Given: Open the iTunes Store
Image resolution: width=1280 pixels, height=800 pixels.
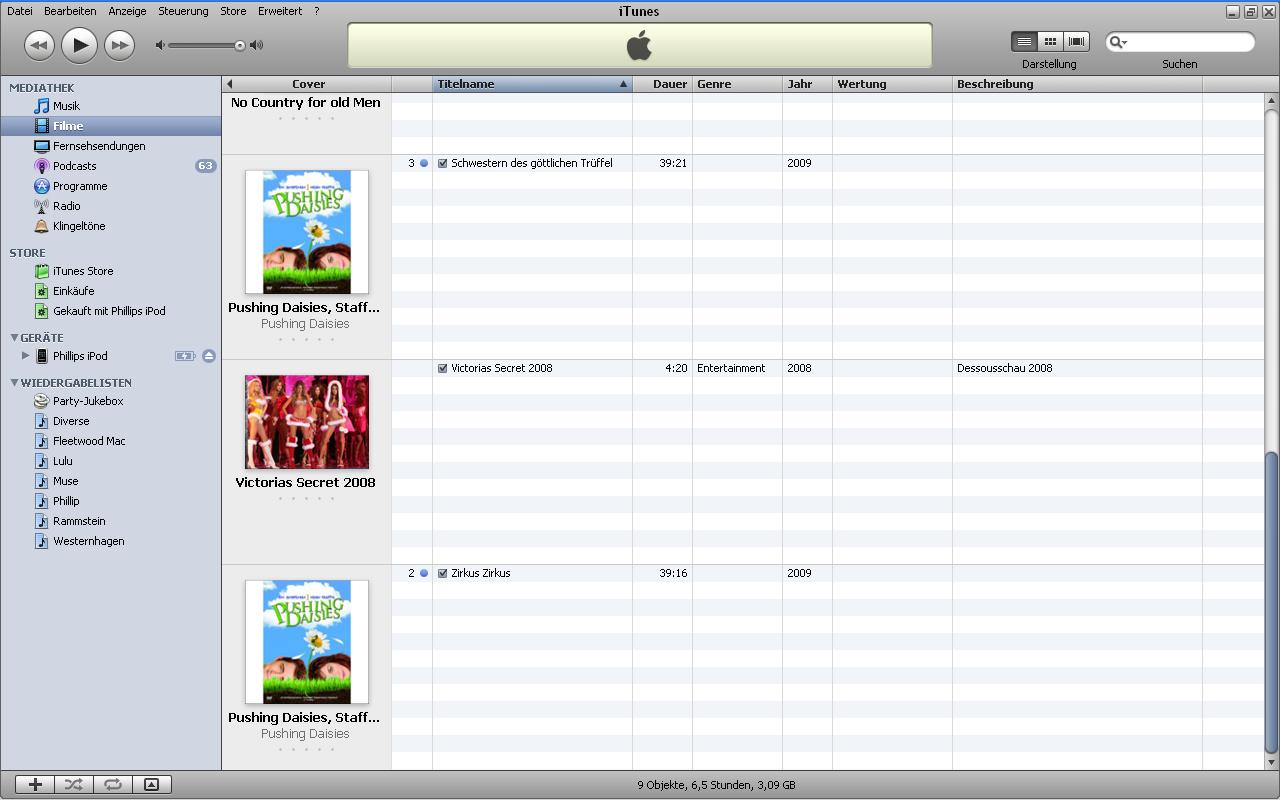Looking at the screenshot, I should click(x=110, y=271).
